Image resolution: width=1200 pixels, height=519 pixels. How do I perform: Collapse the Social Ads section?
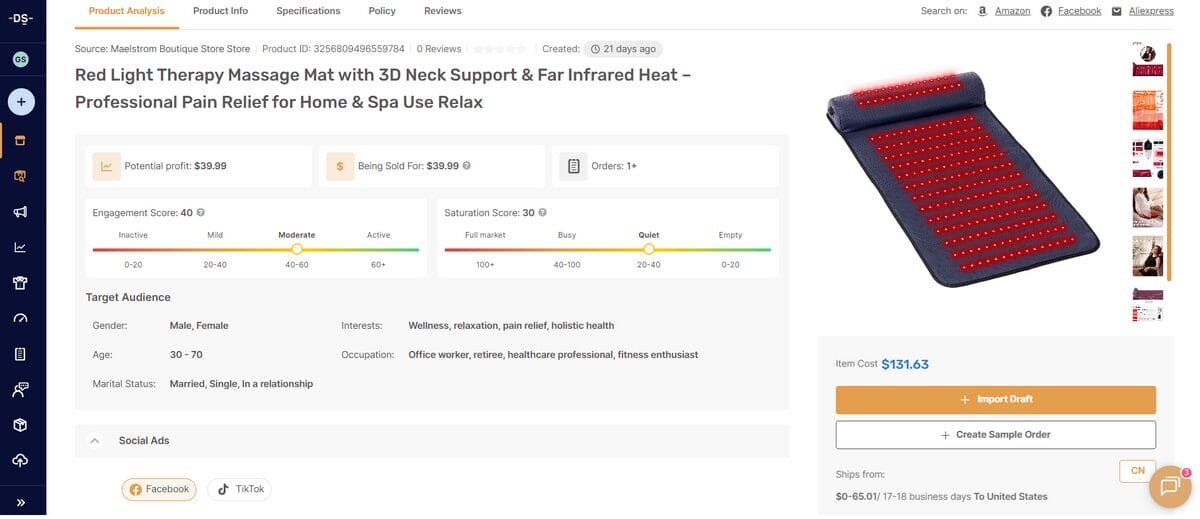[x=95, y=440]
